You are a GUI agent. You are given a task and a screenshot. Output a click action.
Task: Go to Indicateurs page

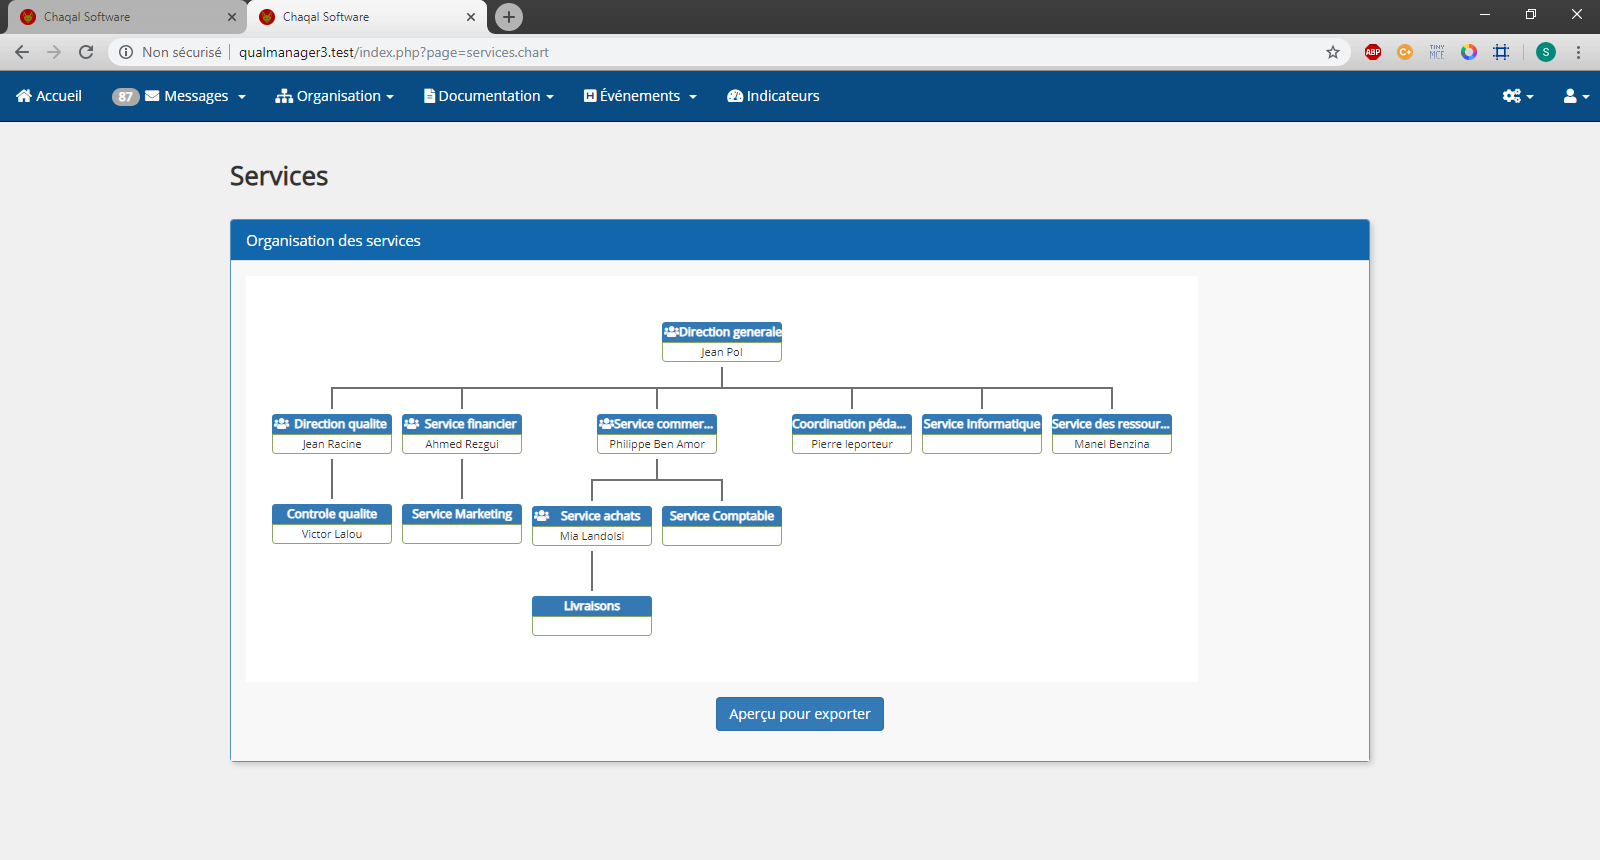tap(773, 96)
